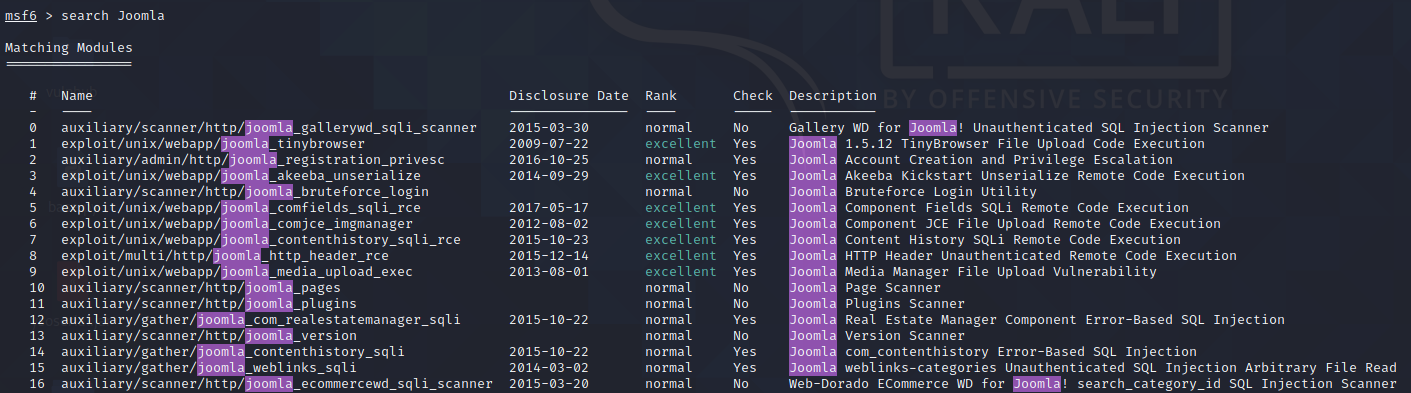The image size is (1411, 393).
Task: Click the Name column header
Action: click(77, 96)
